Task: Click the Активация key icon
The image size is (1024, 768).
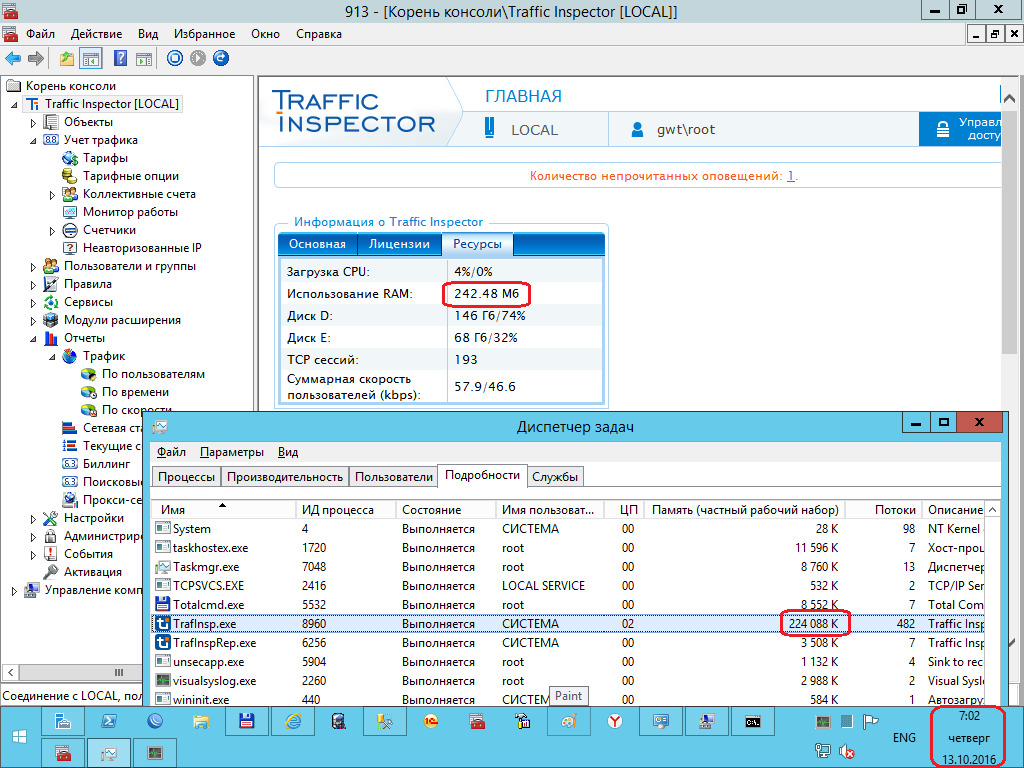Action: point(51,572)
